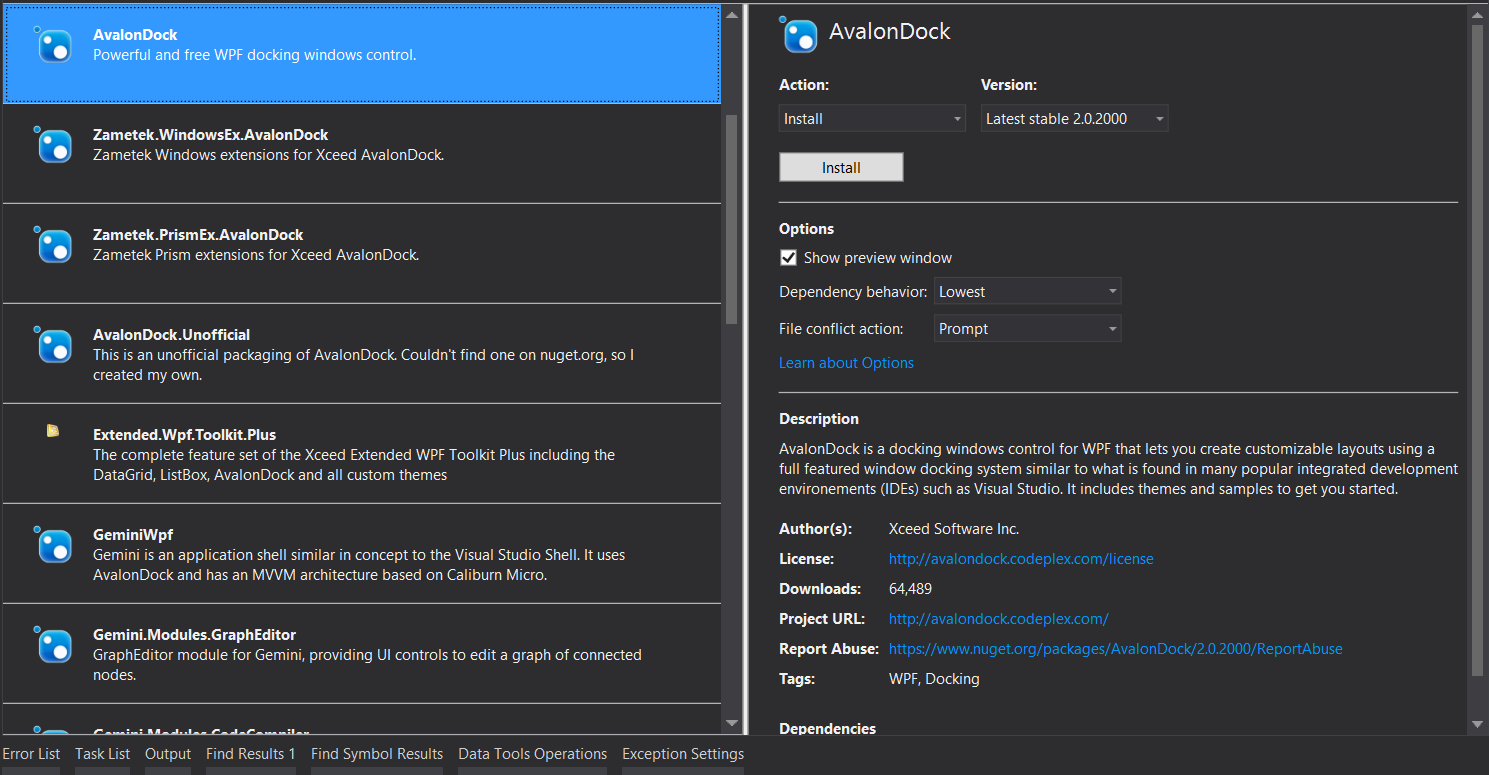Expand the Dependency behavior dropdown
The width and height of the screenshot is (1489, 775).
click(x=1027, y=292)
